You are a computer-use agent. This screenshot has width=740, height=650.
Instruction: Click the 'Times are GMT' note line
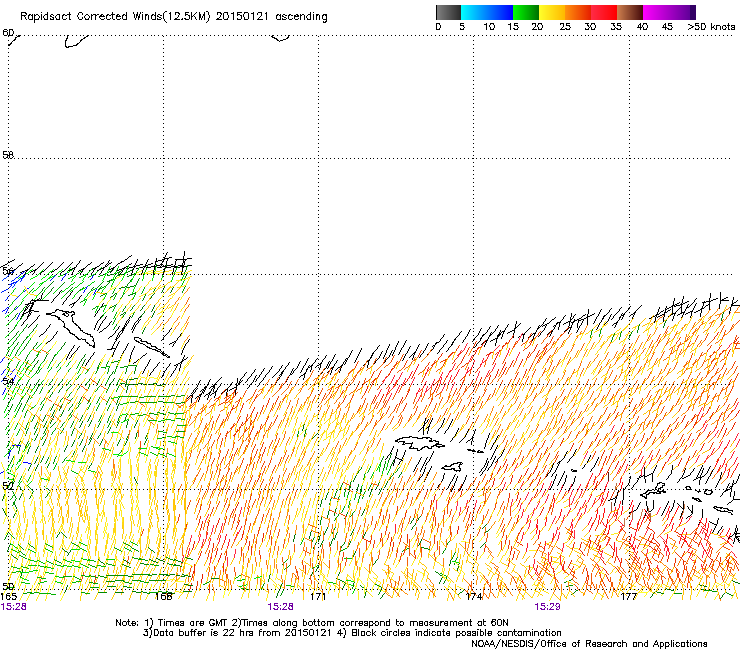click(x=311, y=623)
